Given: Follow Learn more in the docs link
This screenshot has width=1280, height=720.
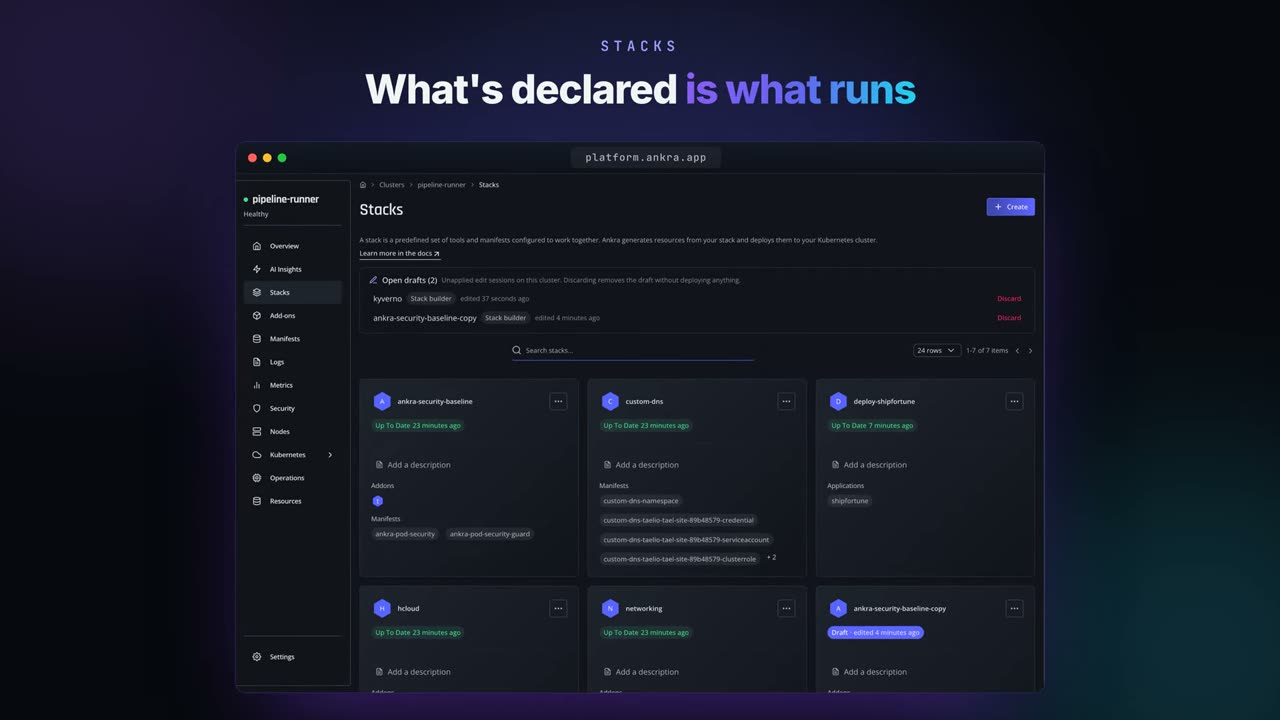Looking at the screenshot, I should [x=399, y=254].
